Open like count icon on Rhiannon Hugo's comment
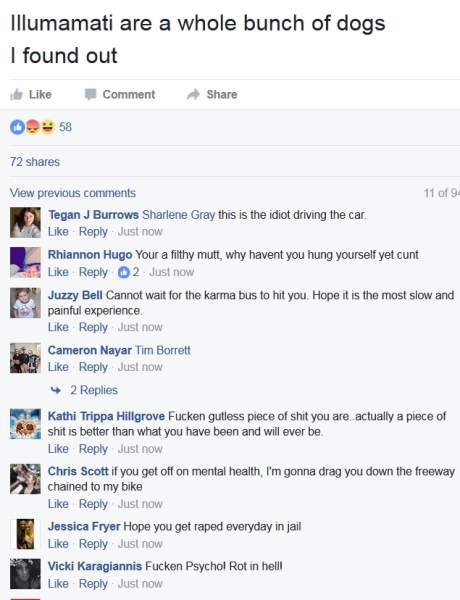This screenshot has height=600, width=460. (124, 272)
